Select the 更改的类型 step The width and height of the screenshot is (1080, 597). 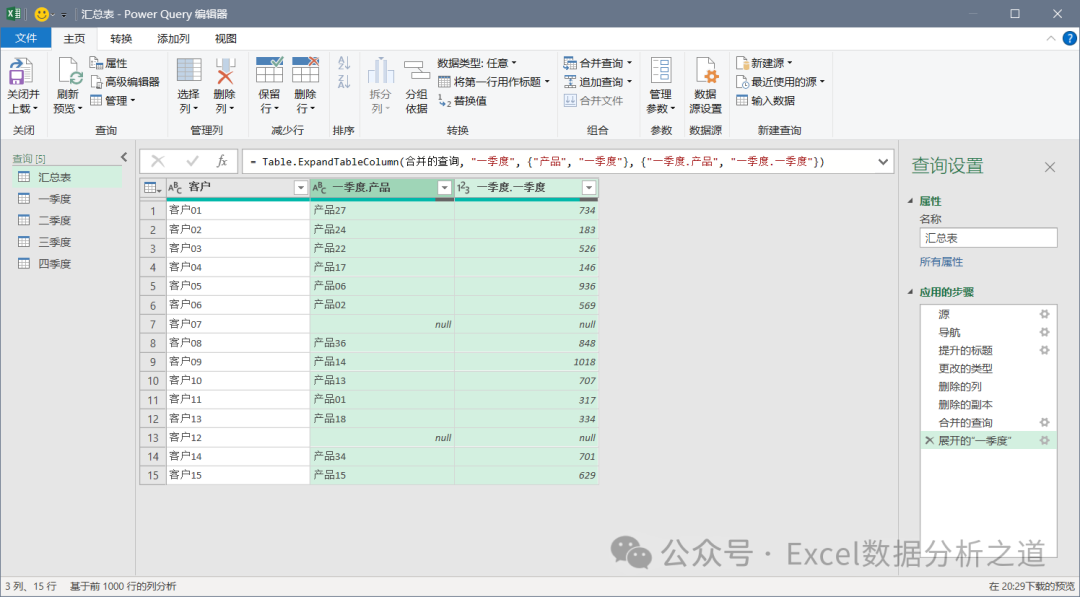[988, 368]
